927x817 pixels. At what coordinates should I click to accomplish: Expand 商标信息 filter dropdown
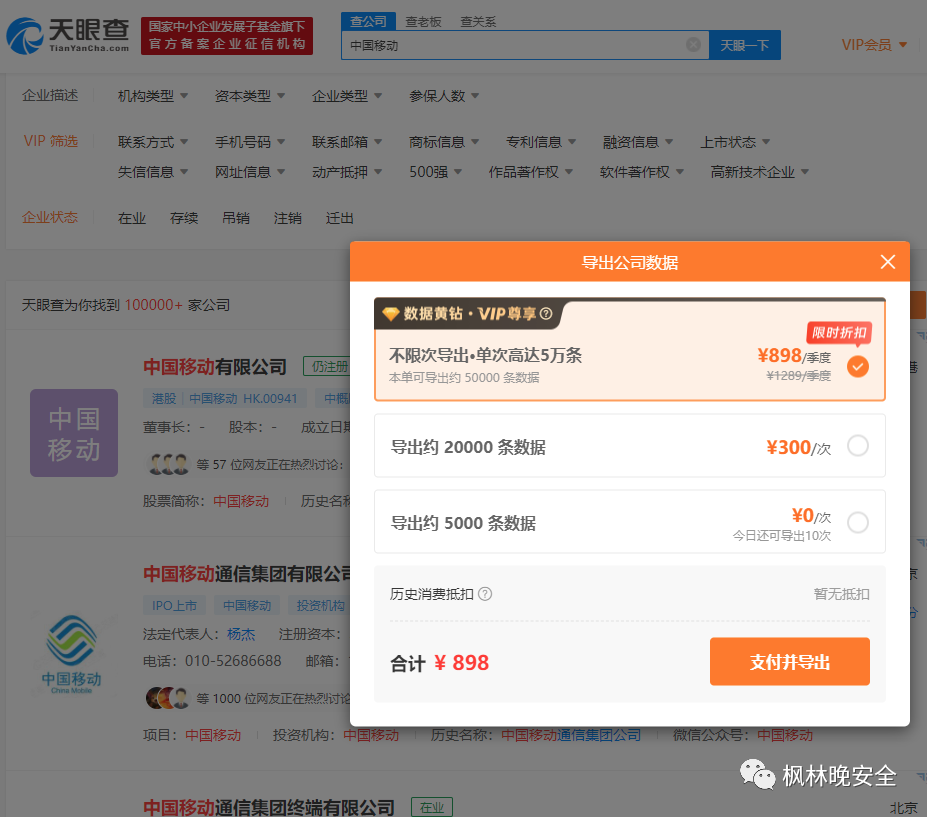(444, 142)
